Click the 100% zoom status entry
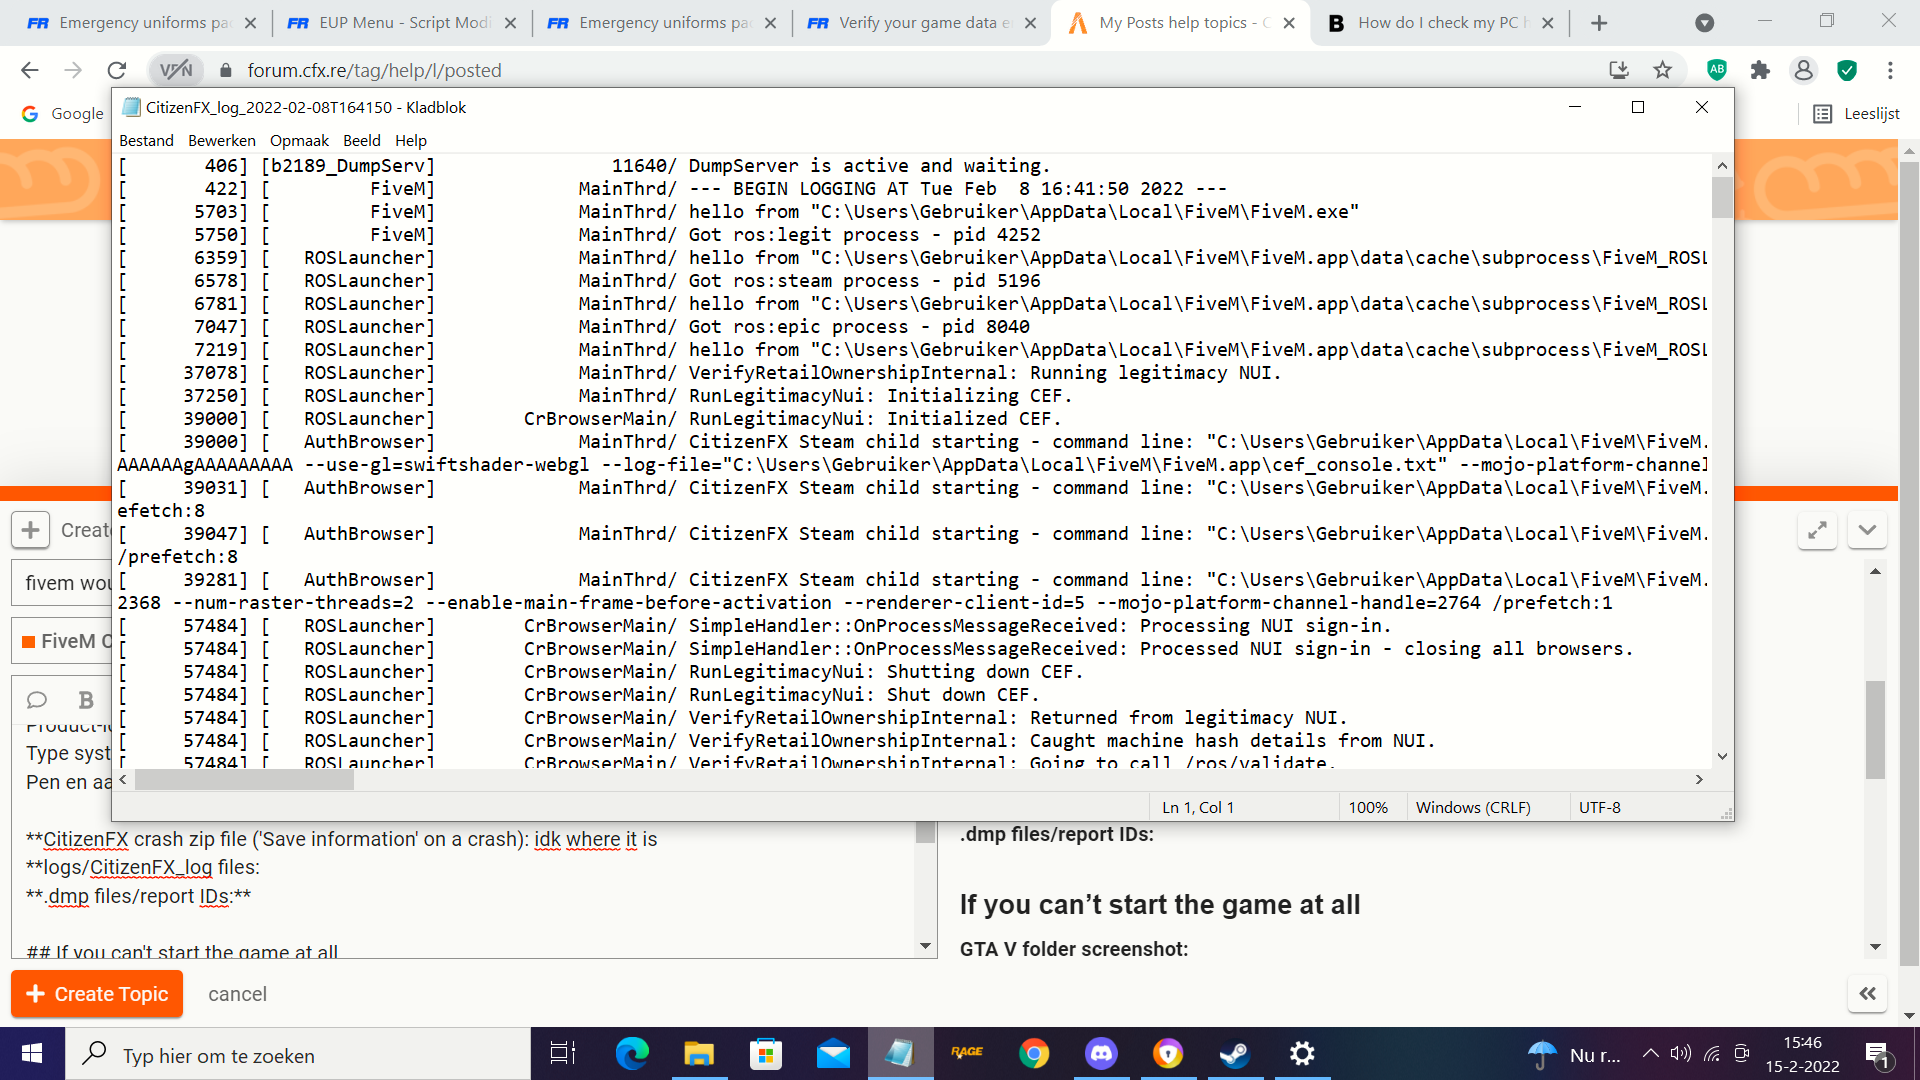This screenshot has height=1080, width=1920. point(1368,808)
